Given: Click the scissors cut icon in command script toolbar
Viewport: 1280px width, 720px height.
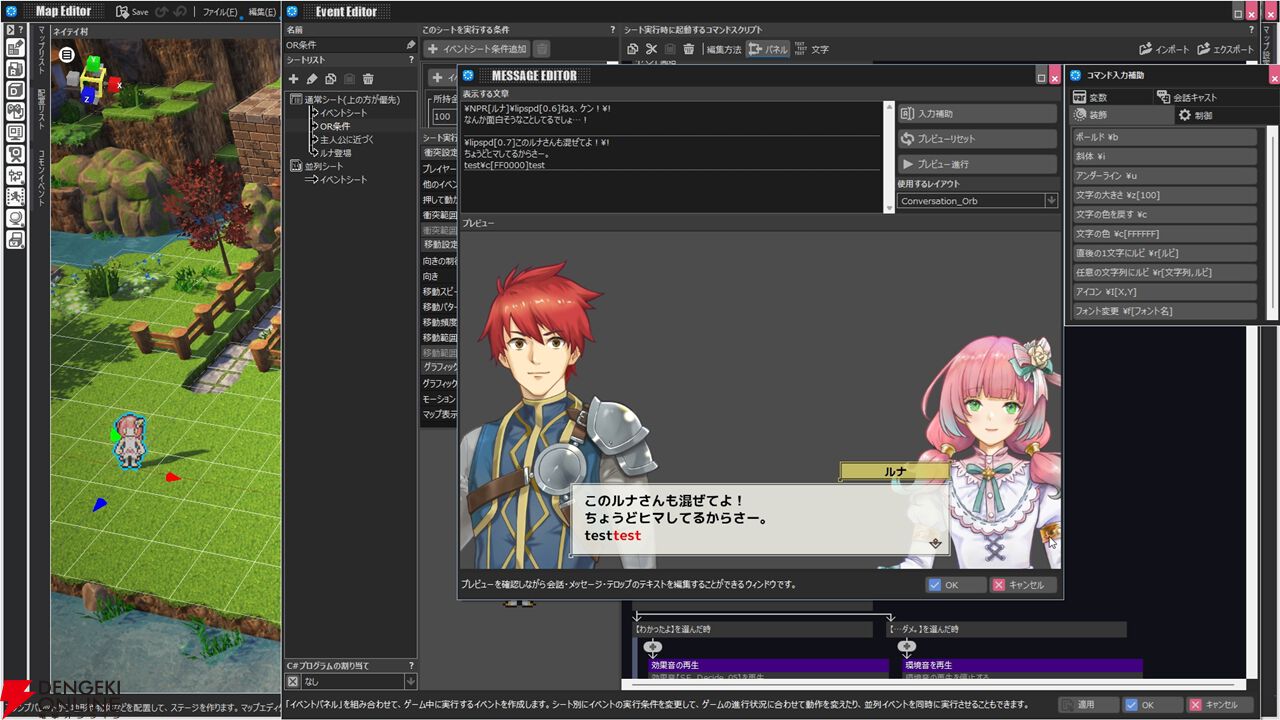Looking at the screenshot, I should pos(651,49).
